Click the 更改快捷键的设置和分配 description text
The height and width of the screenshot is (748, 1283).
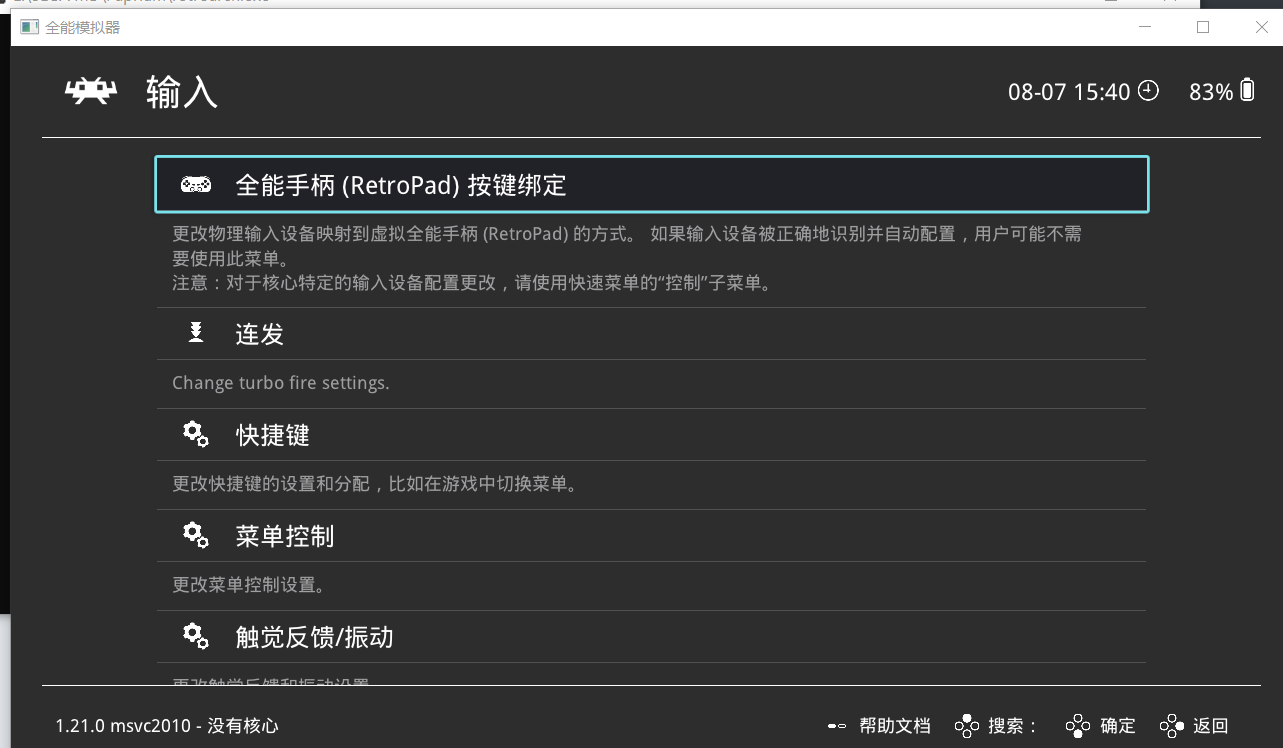(x=374, y=484)
